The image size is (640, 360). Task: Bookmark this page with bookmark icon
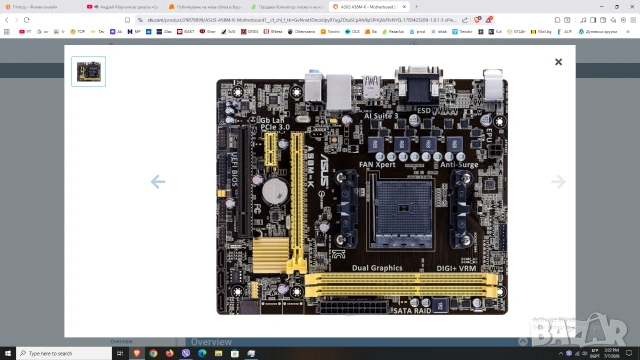pyautogui.click(x=127, y=20)
